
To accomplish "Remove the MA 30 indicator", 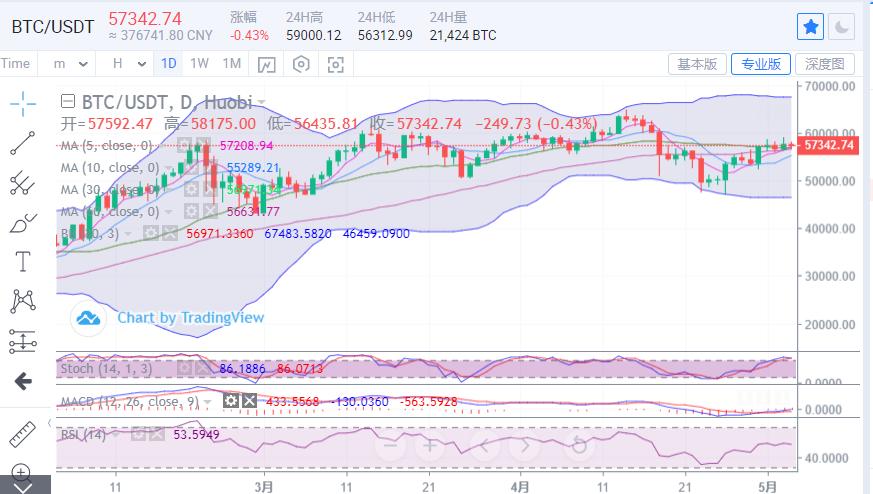I will coord(209,190).
